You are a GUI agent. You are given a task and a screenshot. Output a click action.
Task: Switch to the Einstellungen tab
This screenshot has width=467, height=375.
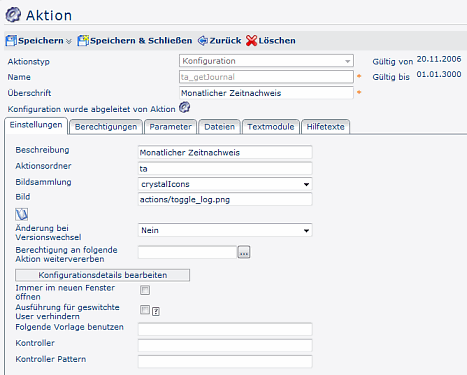36,125
